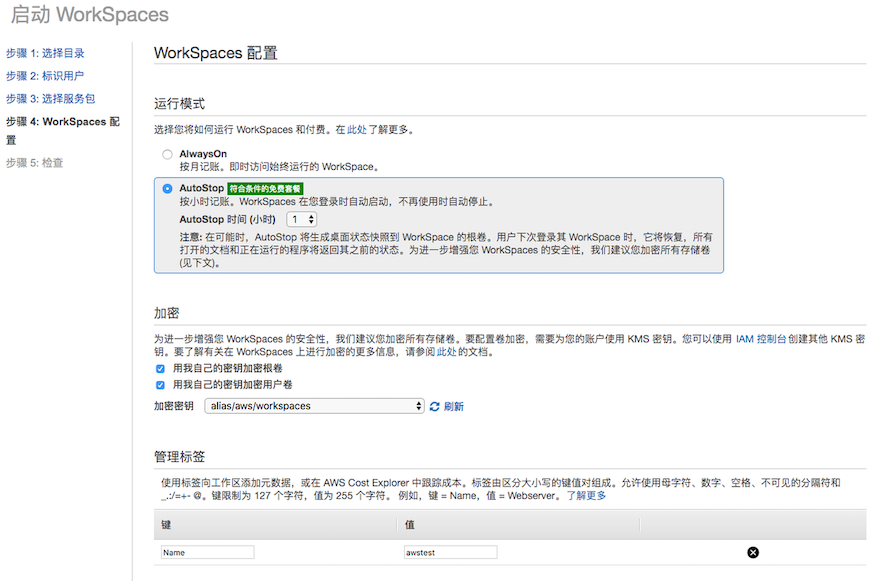The image size is (880, 581).
Task: Toggle 用我自己的密钥加密用户卷 checkbox
Action: coord(161,385)
